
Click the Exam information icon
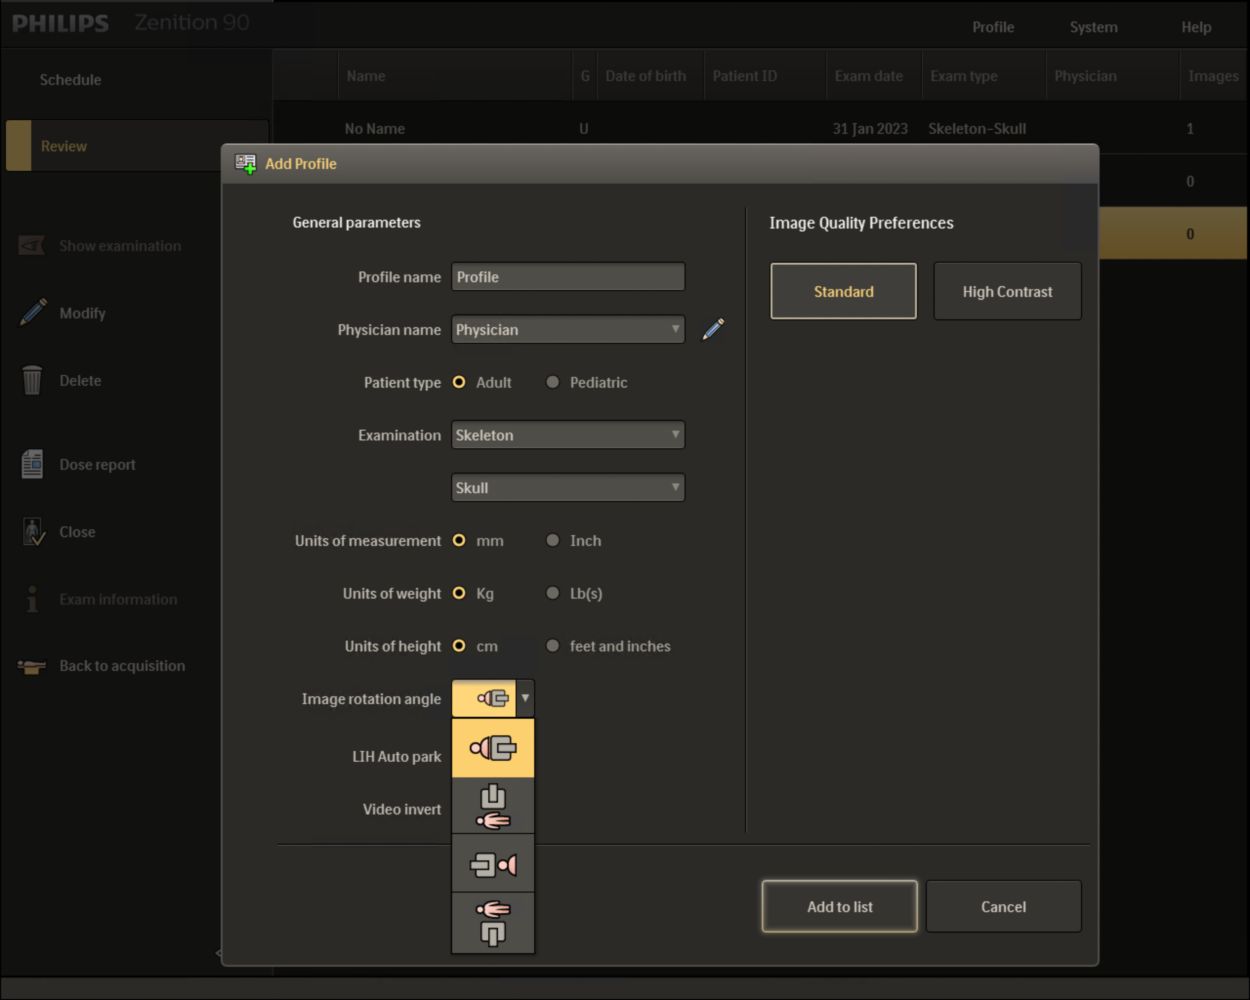pyautogui.click(x=32, y=599)
